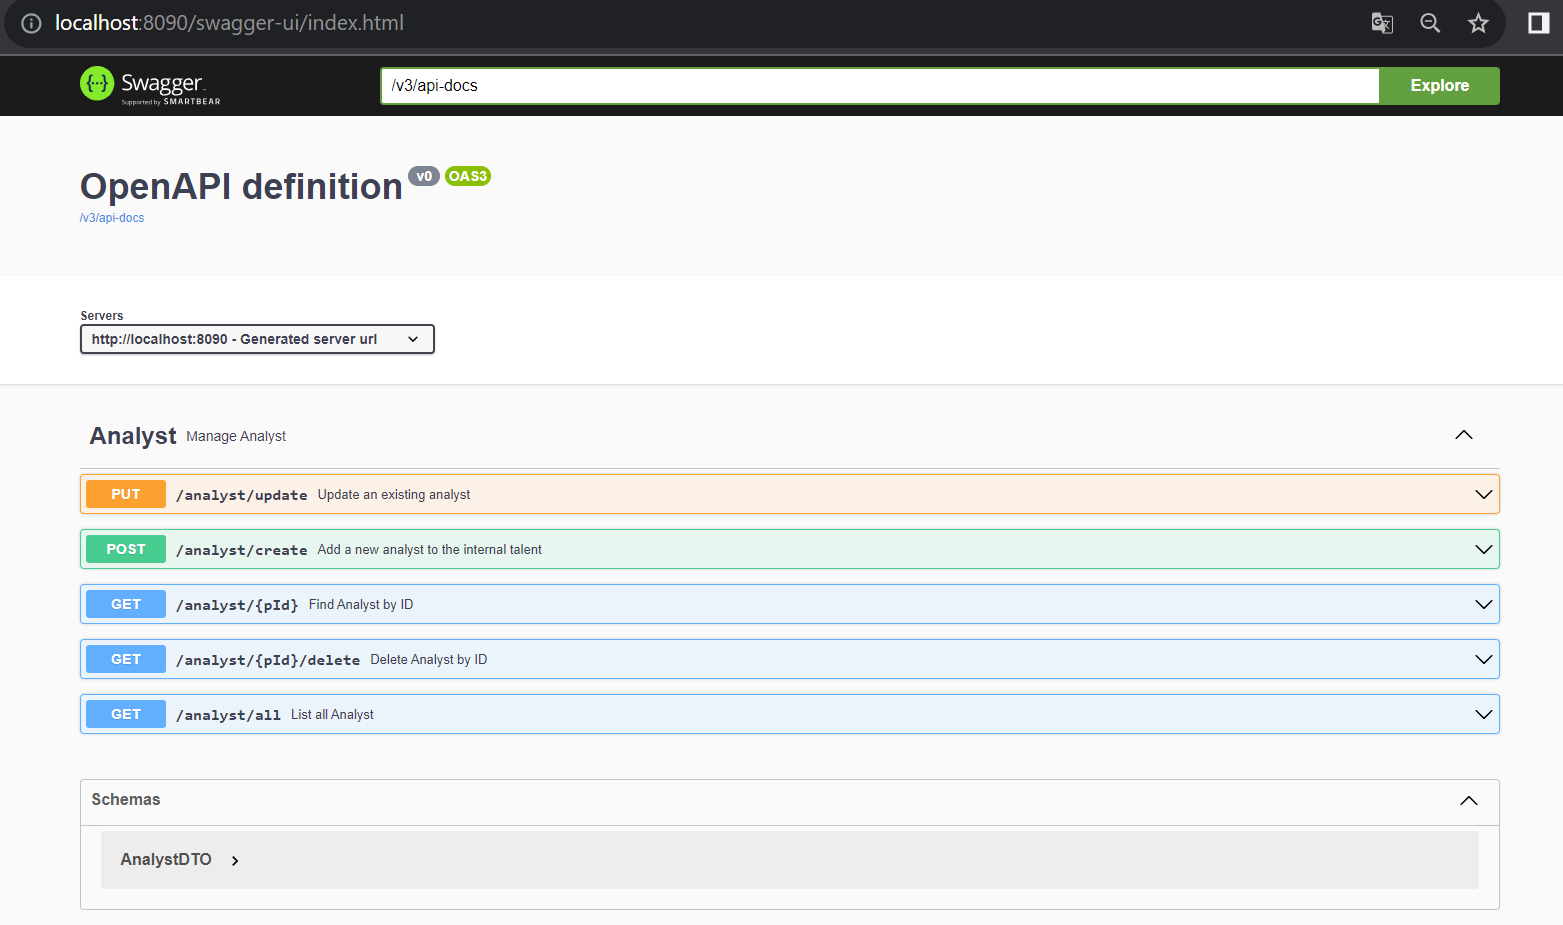
Task: Click the 'Manage Analyst' description text
Action: click(x=236, y=436)
